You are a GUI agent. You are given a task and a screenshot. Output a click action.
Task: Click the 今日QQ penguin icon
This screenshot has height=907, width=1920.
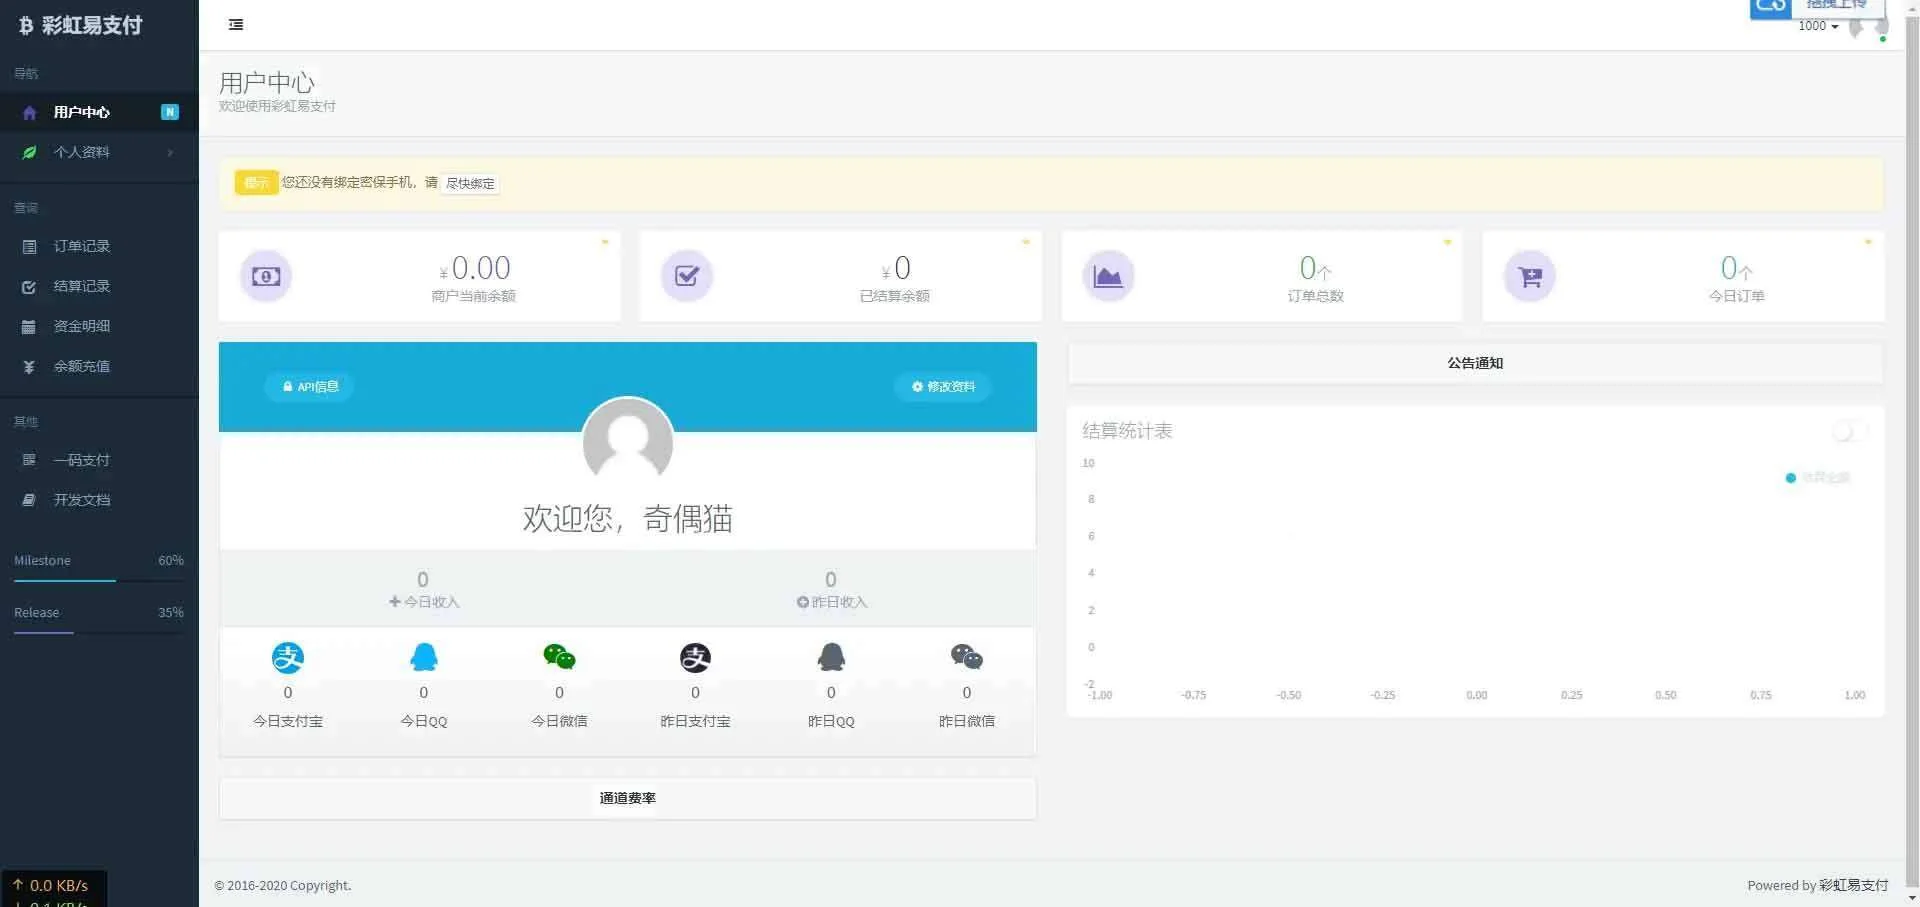424,658
